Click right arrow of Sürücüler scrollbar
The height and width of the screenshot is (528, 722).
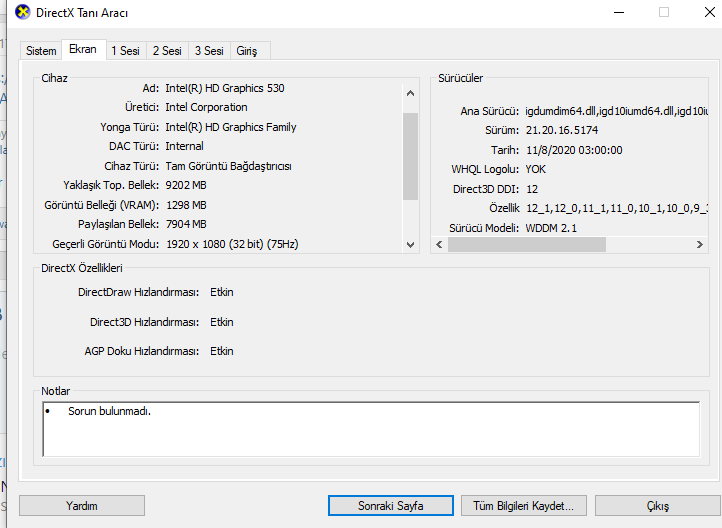coord(699,244)
